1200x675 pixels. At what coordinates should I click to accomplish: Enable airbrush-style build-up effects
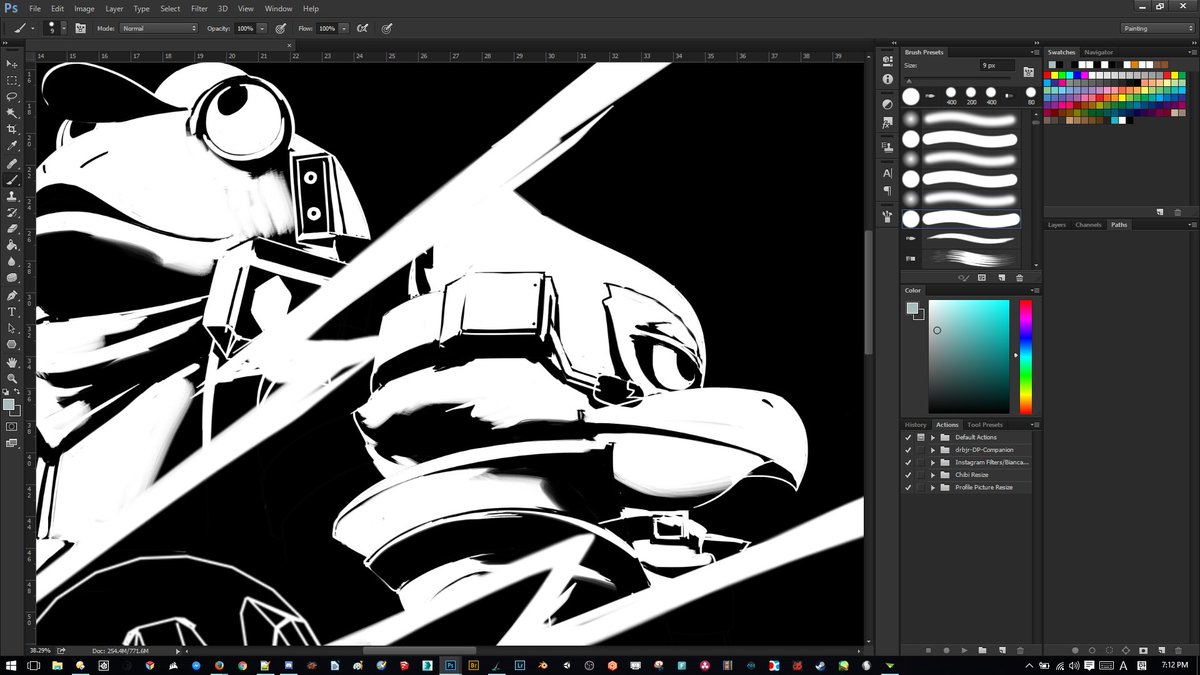click(x=362, y=28)
